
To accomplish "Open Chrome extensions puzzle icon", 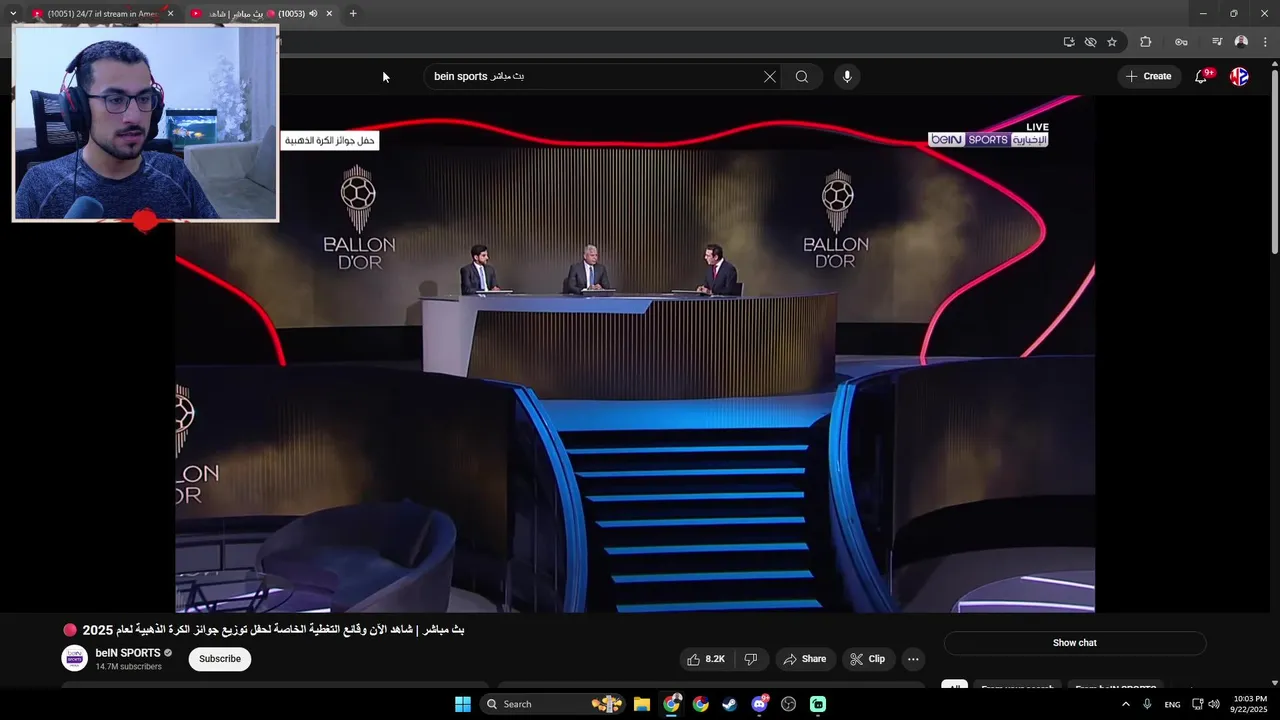I will click(1146, 42).
